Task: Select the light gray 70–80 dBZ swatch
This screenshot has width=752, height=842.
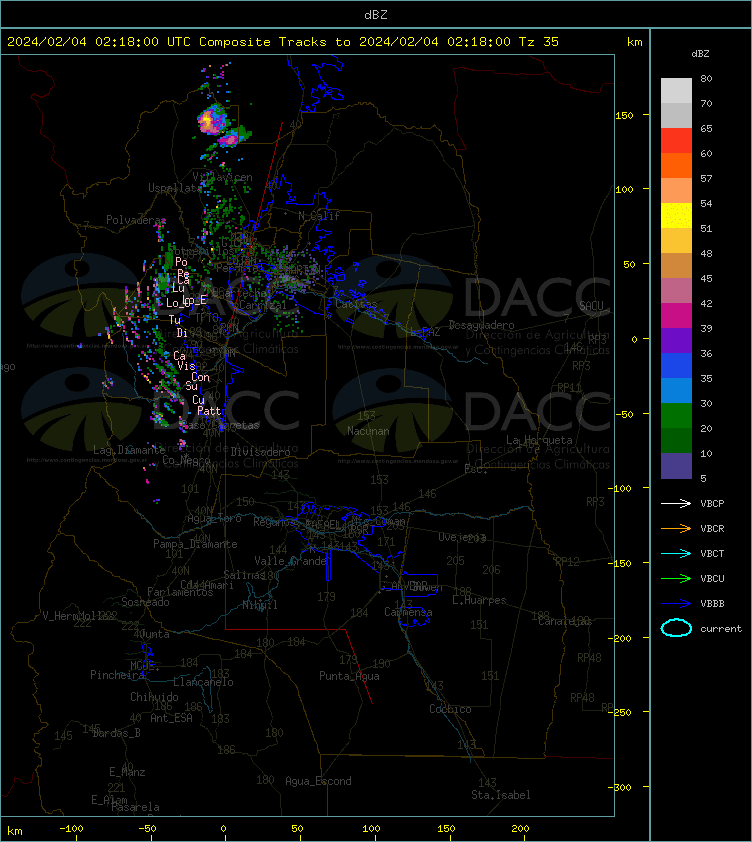Action: point(676,90)
